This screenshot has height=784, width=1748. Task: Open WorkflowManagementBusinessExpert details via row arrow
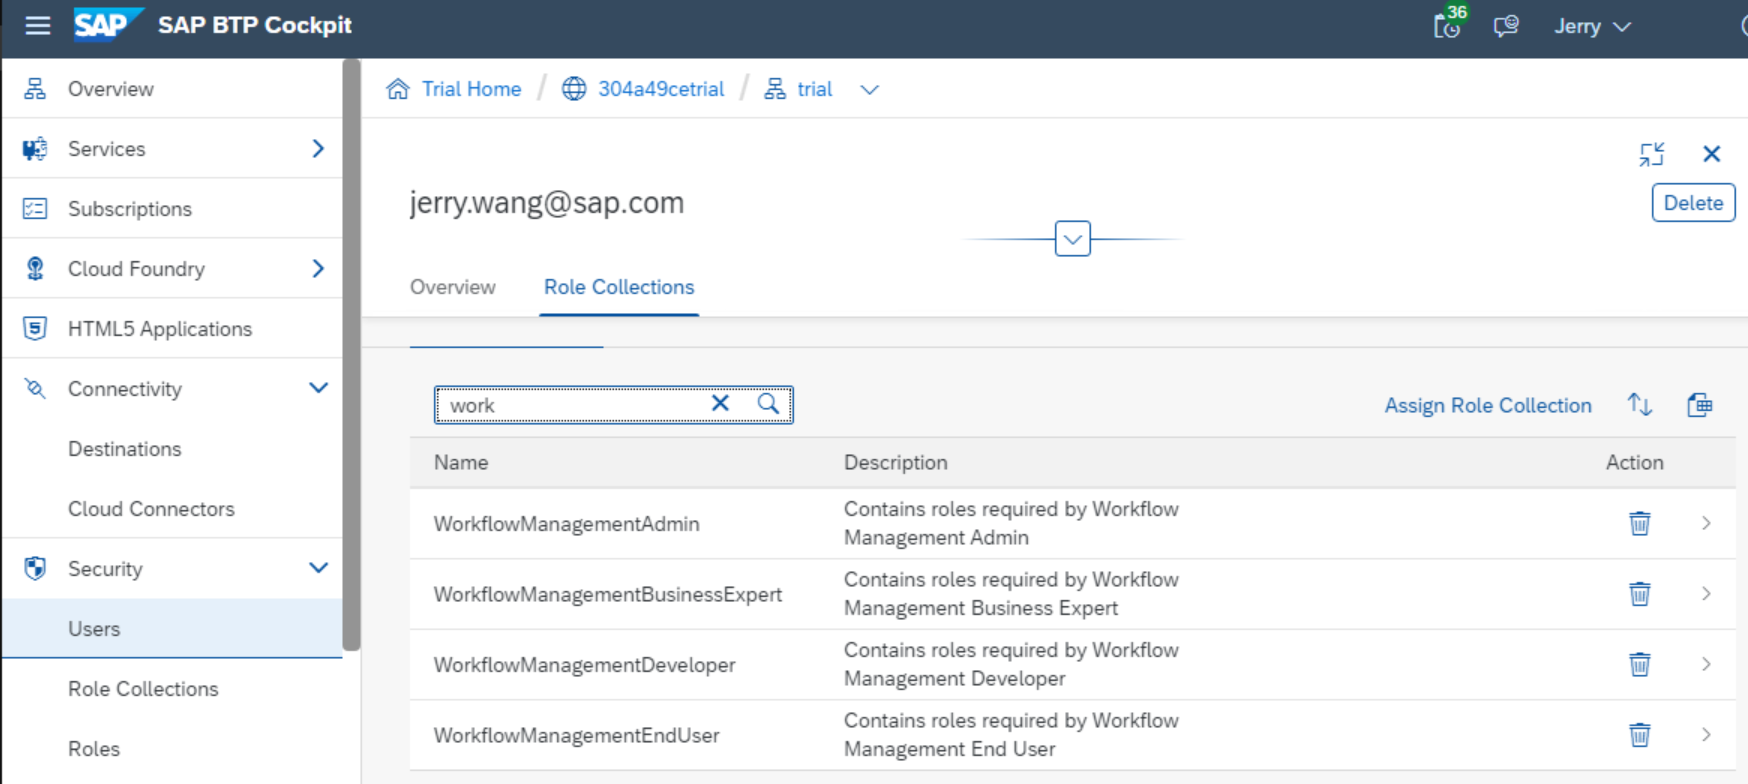1706,594
